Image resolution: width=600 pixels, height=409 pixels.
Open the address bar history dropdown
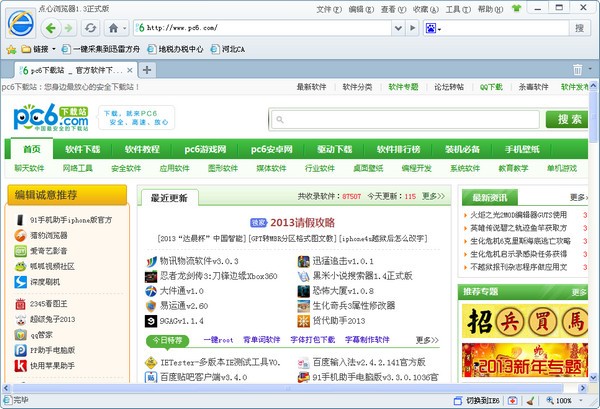398,28
